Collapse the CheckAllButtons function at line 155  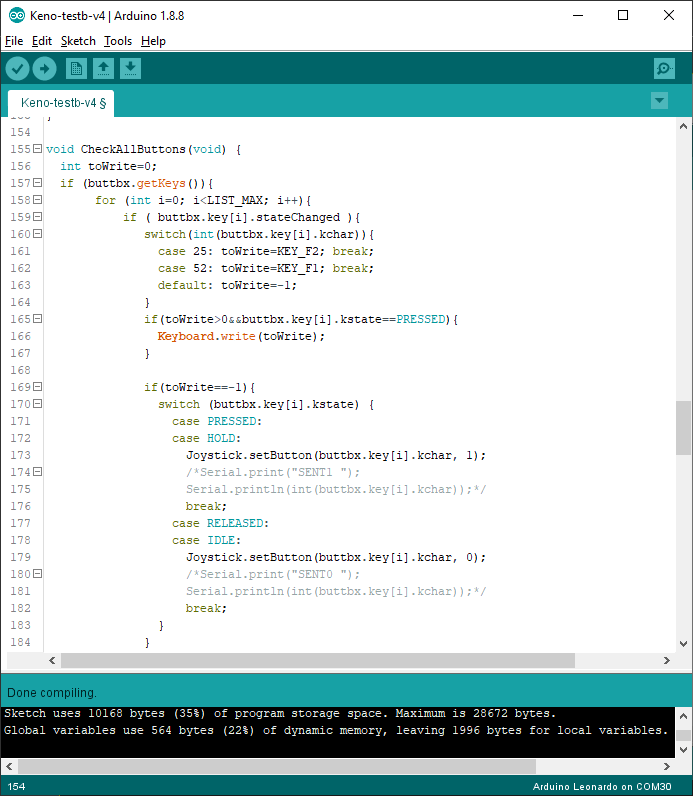[37, 149]
